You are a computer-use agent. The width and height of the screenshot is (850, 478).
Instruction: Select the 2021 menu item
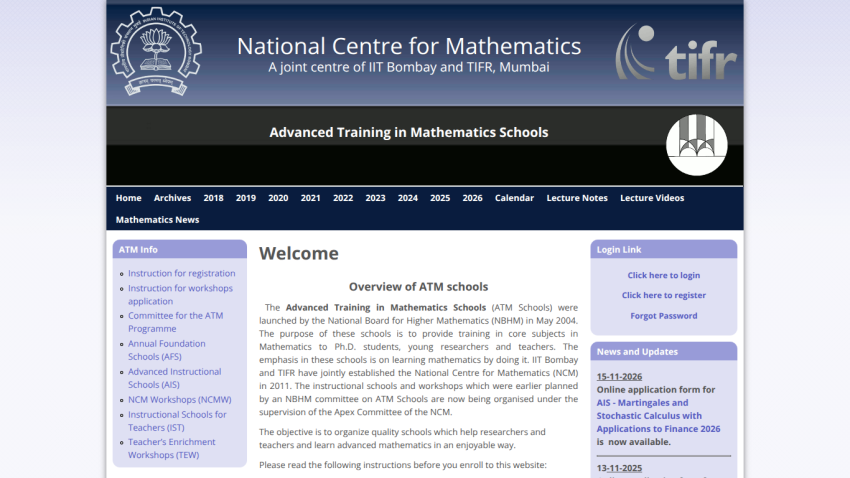[311, 198]
